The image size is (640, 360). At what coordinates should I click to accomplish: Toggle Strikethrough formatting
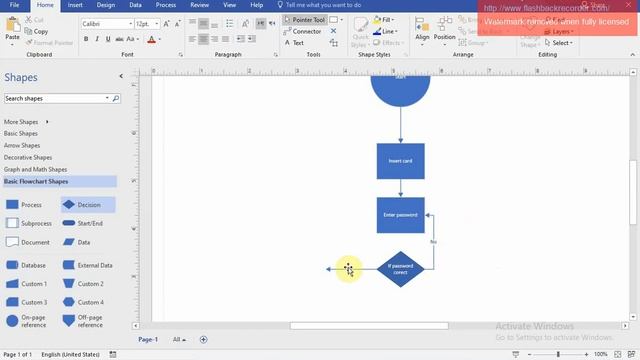click(119, 39)
